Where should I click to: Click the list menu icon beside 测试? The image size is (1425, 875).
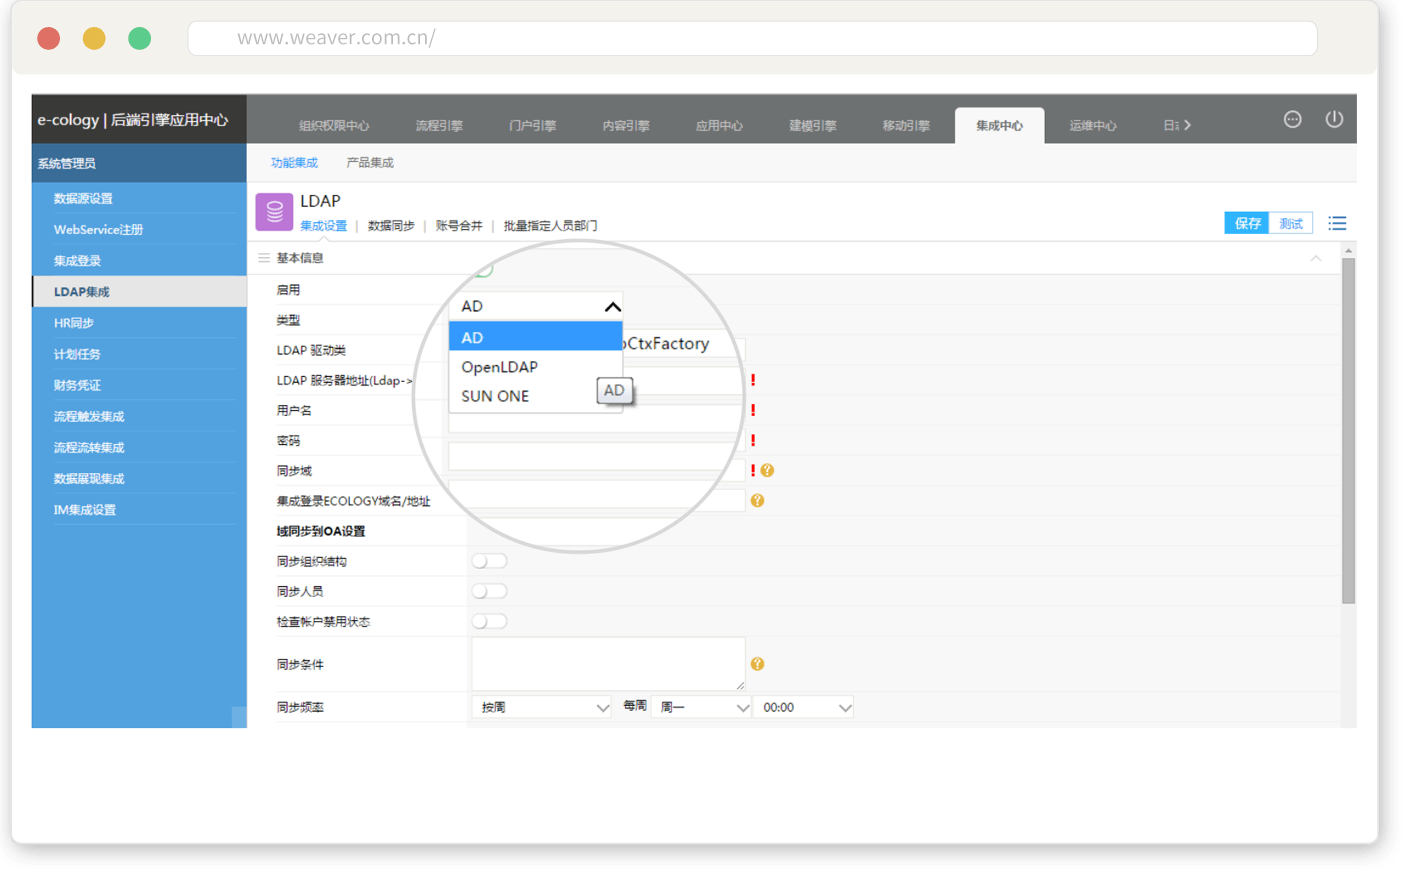pos(1337,223)
